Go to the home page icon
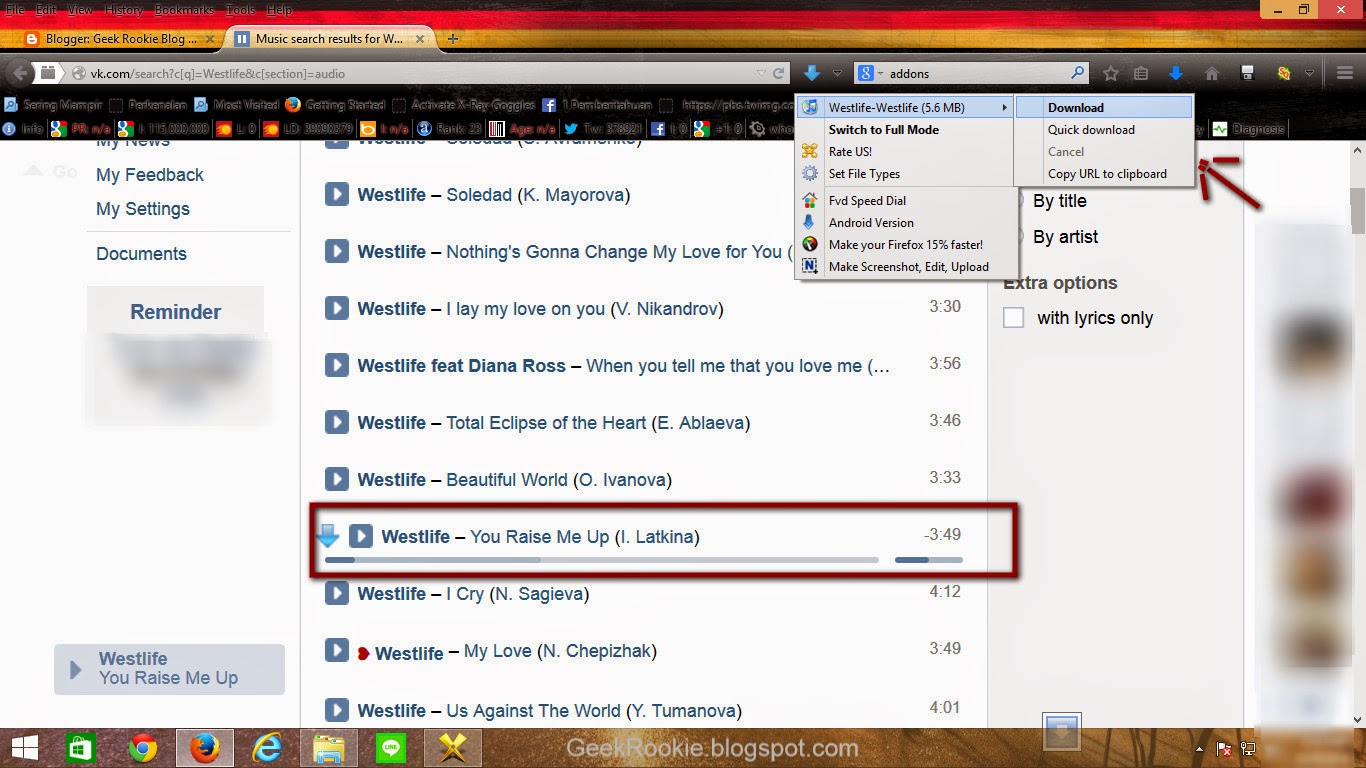This screenshot has width=1366, height=768. (1212, 73)
